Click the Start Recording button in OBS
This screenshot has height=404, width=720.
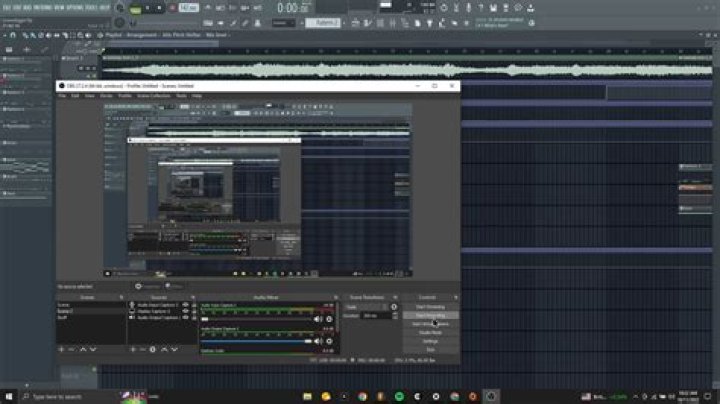coord(433,315)
